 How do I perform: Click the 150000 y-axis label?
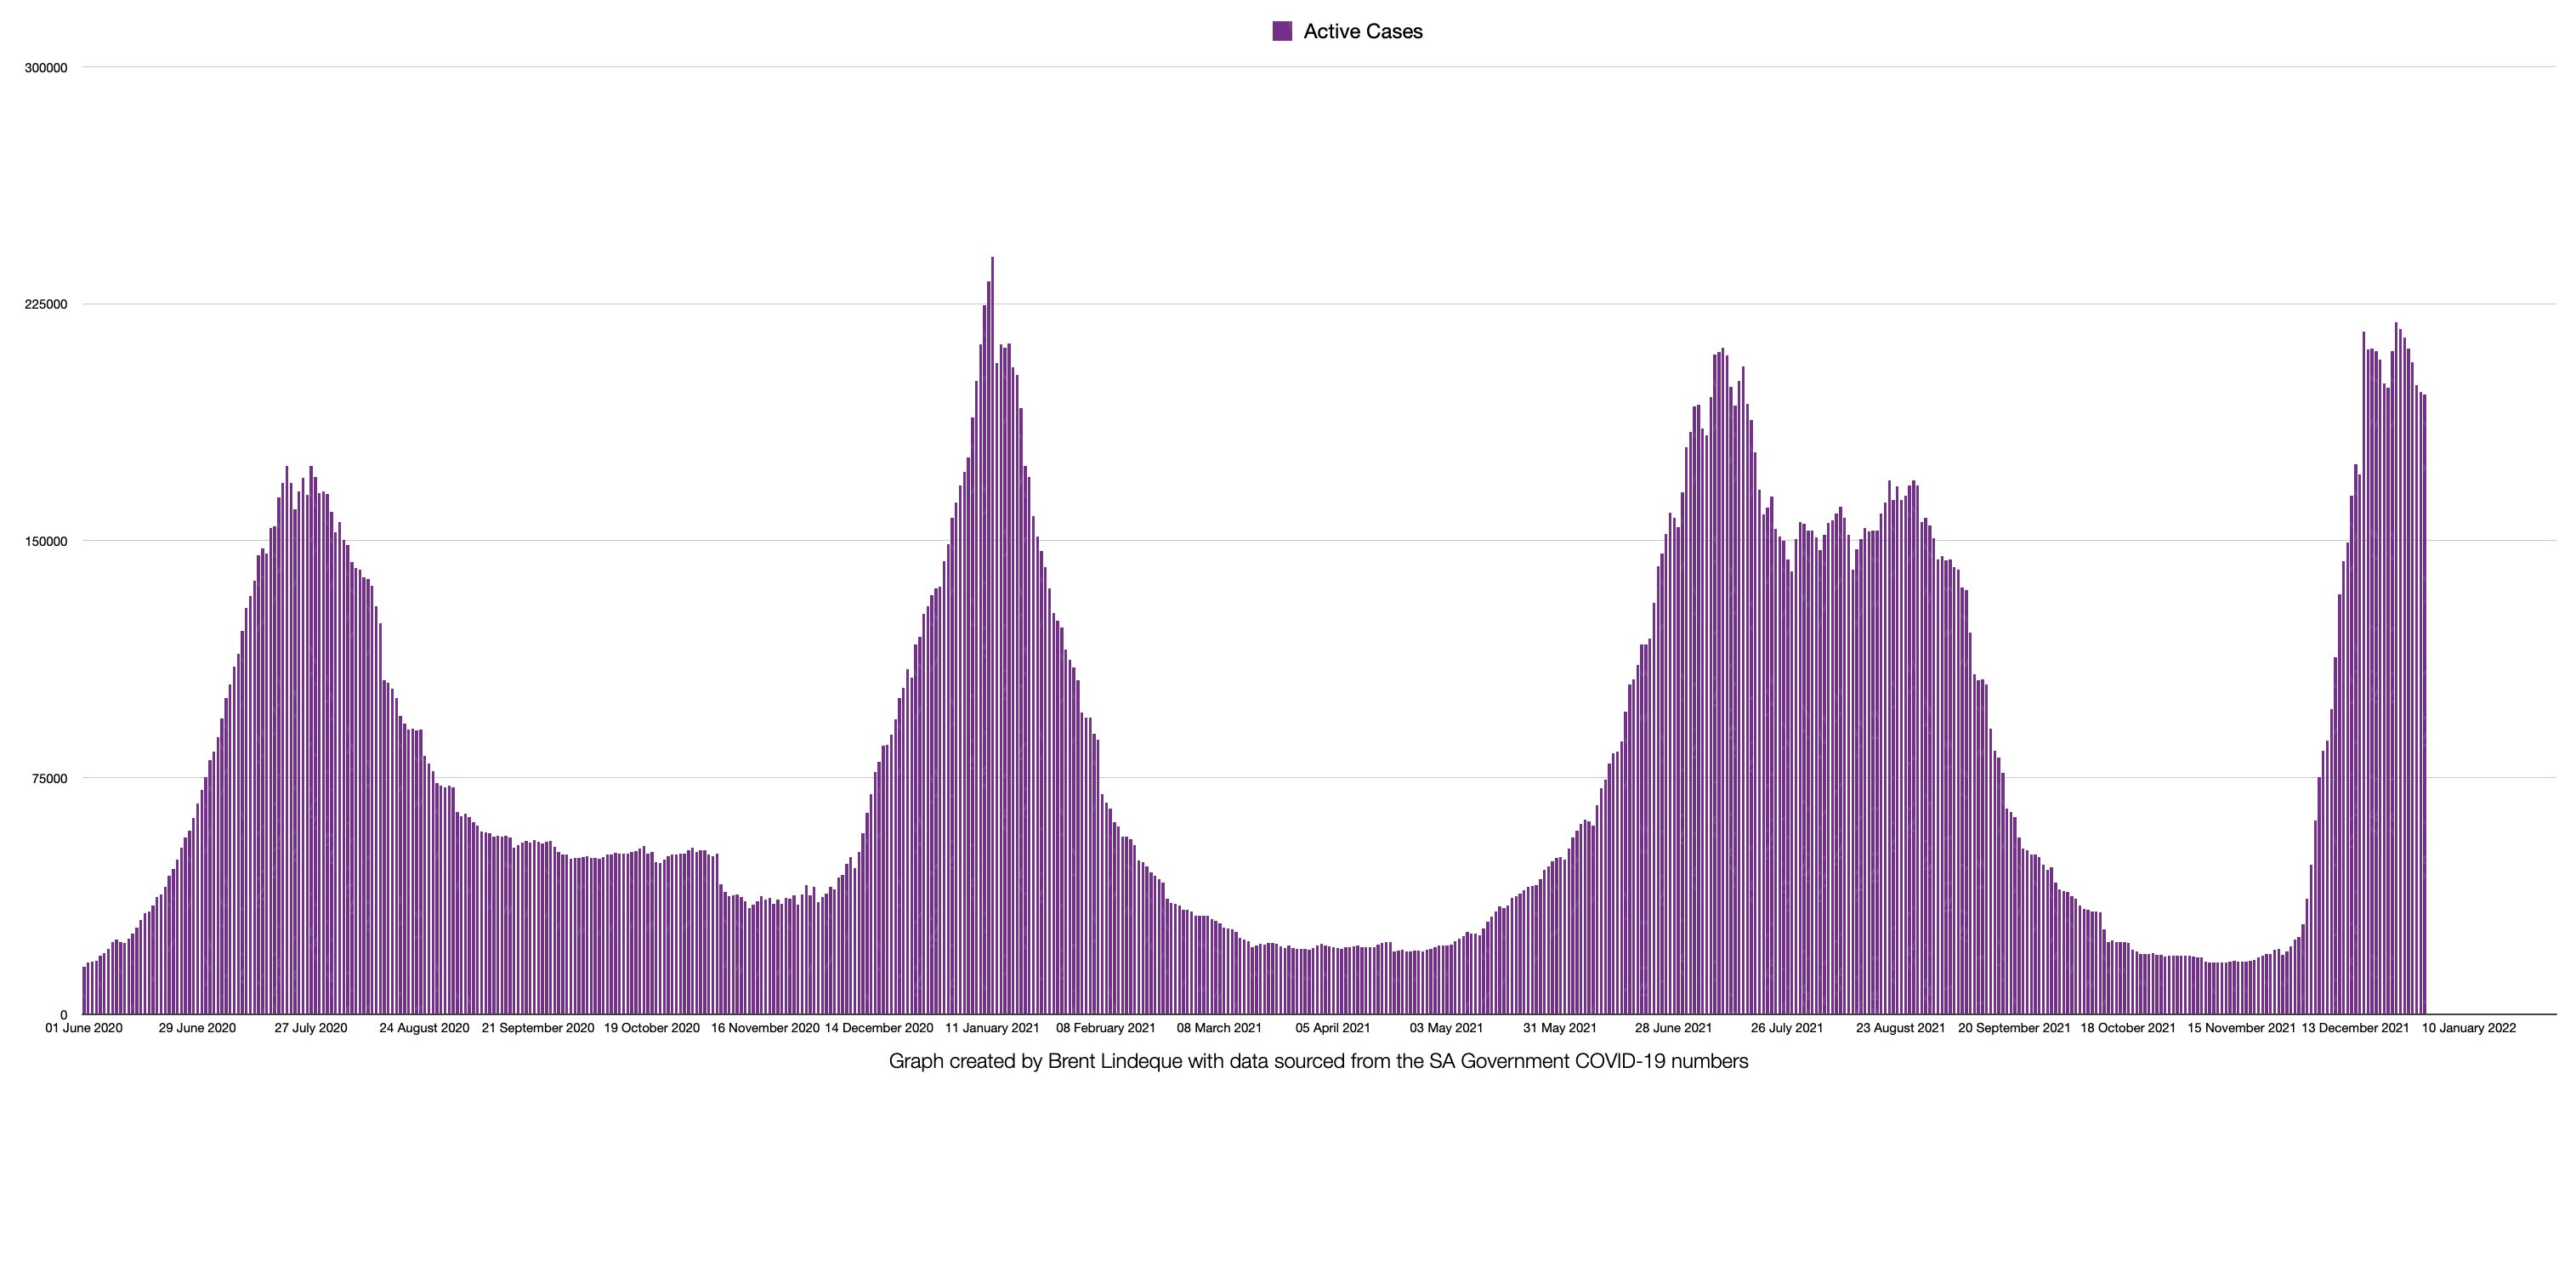46,542
